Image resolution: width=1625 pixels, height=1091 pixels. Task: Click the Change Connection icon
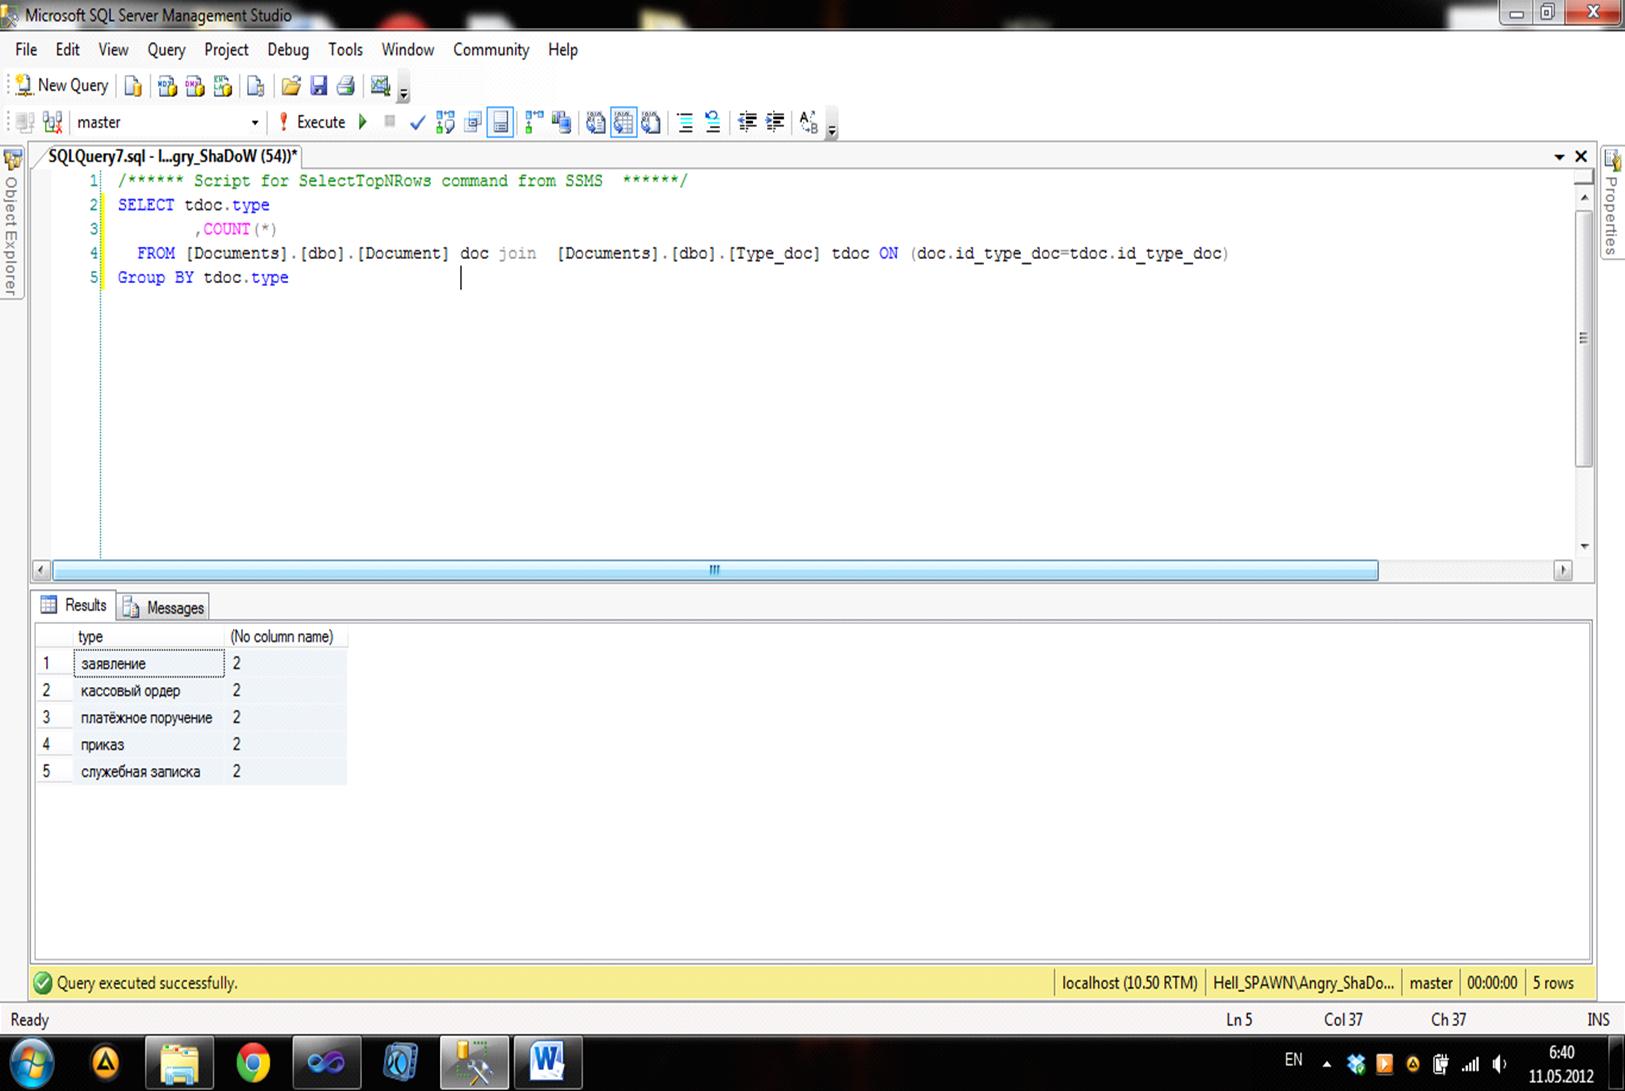click(53, 122)
